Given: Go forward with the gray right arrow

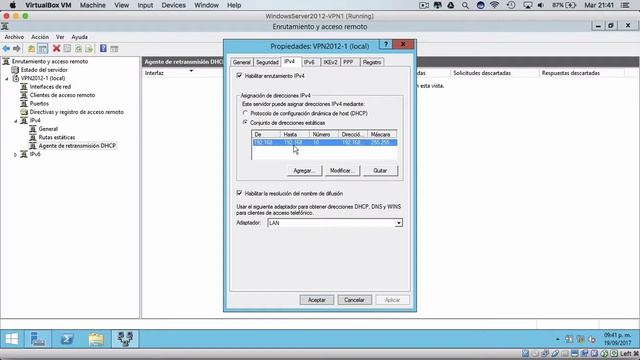Looking at the screenshot, I should (17, 49).
